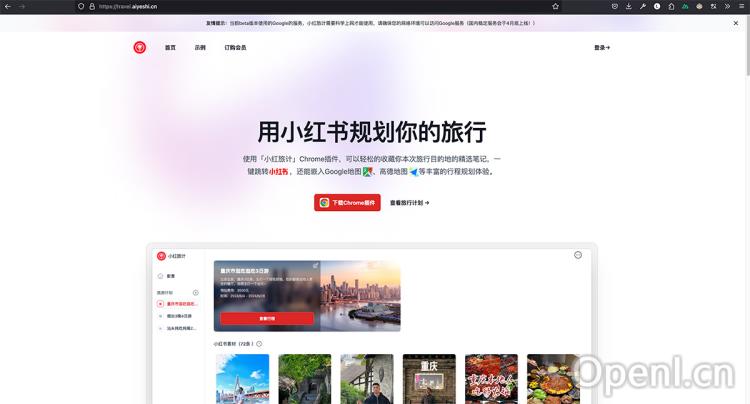Open the 首页 navigation item
The height and width of the screenshot is (404, 750).
170,47
